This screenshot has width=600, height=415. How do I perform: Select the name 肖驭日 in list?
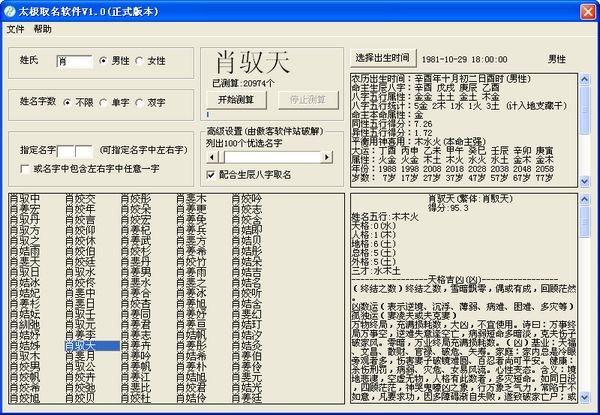click(x=24, y=273)
